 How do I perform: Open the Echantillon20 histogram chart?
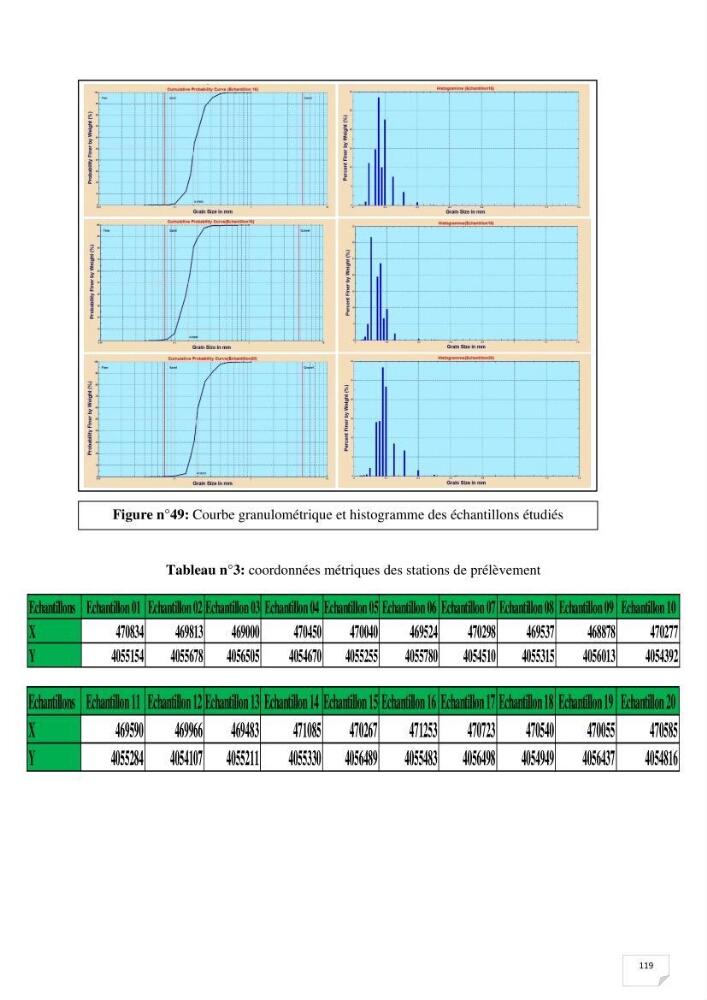point(463,422)
